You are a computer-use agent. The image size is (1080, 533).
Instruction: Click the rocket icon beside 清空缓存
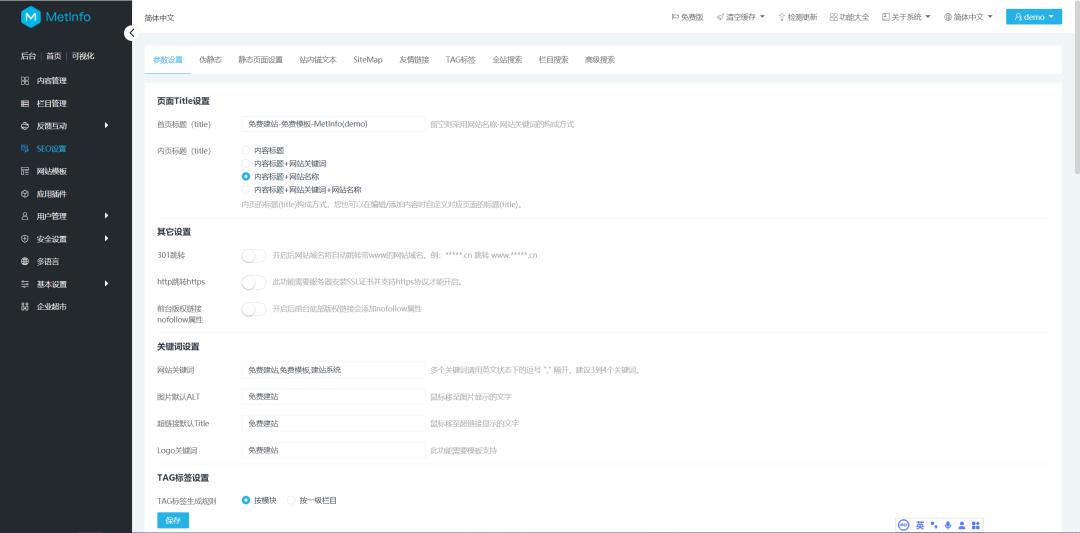pyautogui.click(x=720, y=17)
